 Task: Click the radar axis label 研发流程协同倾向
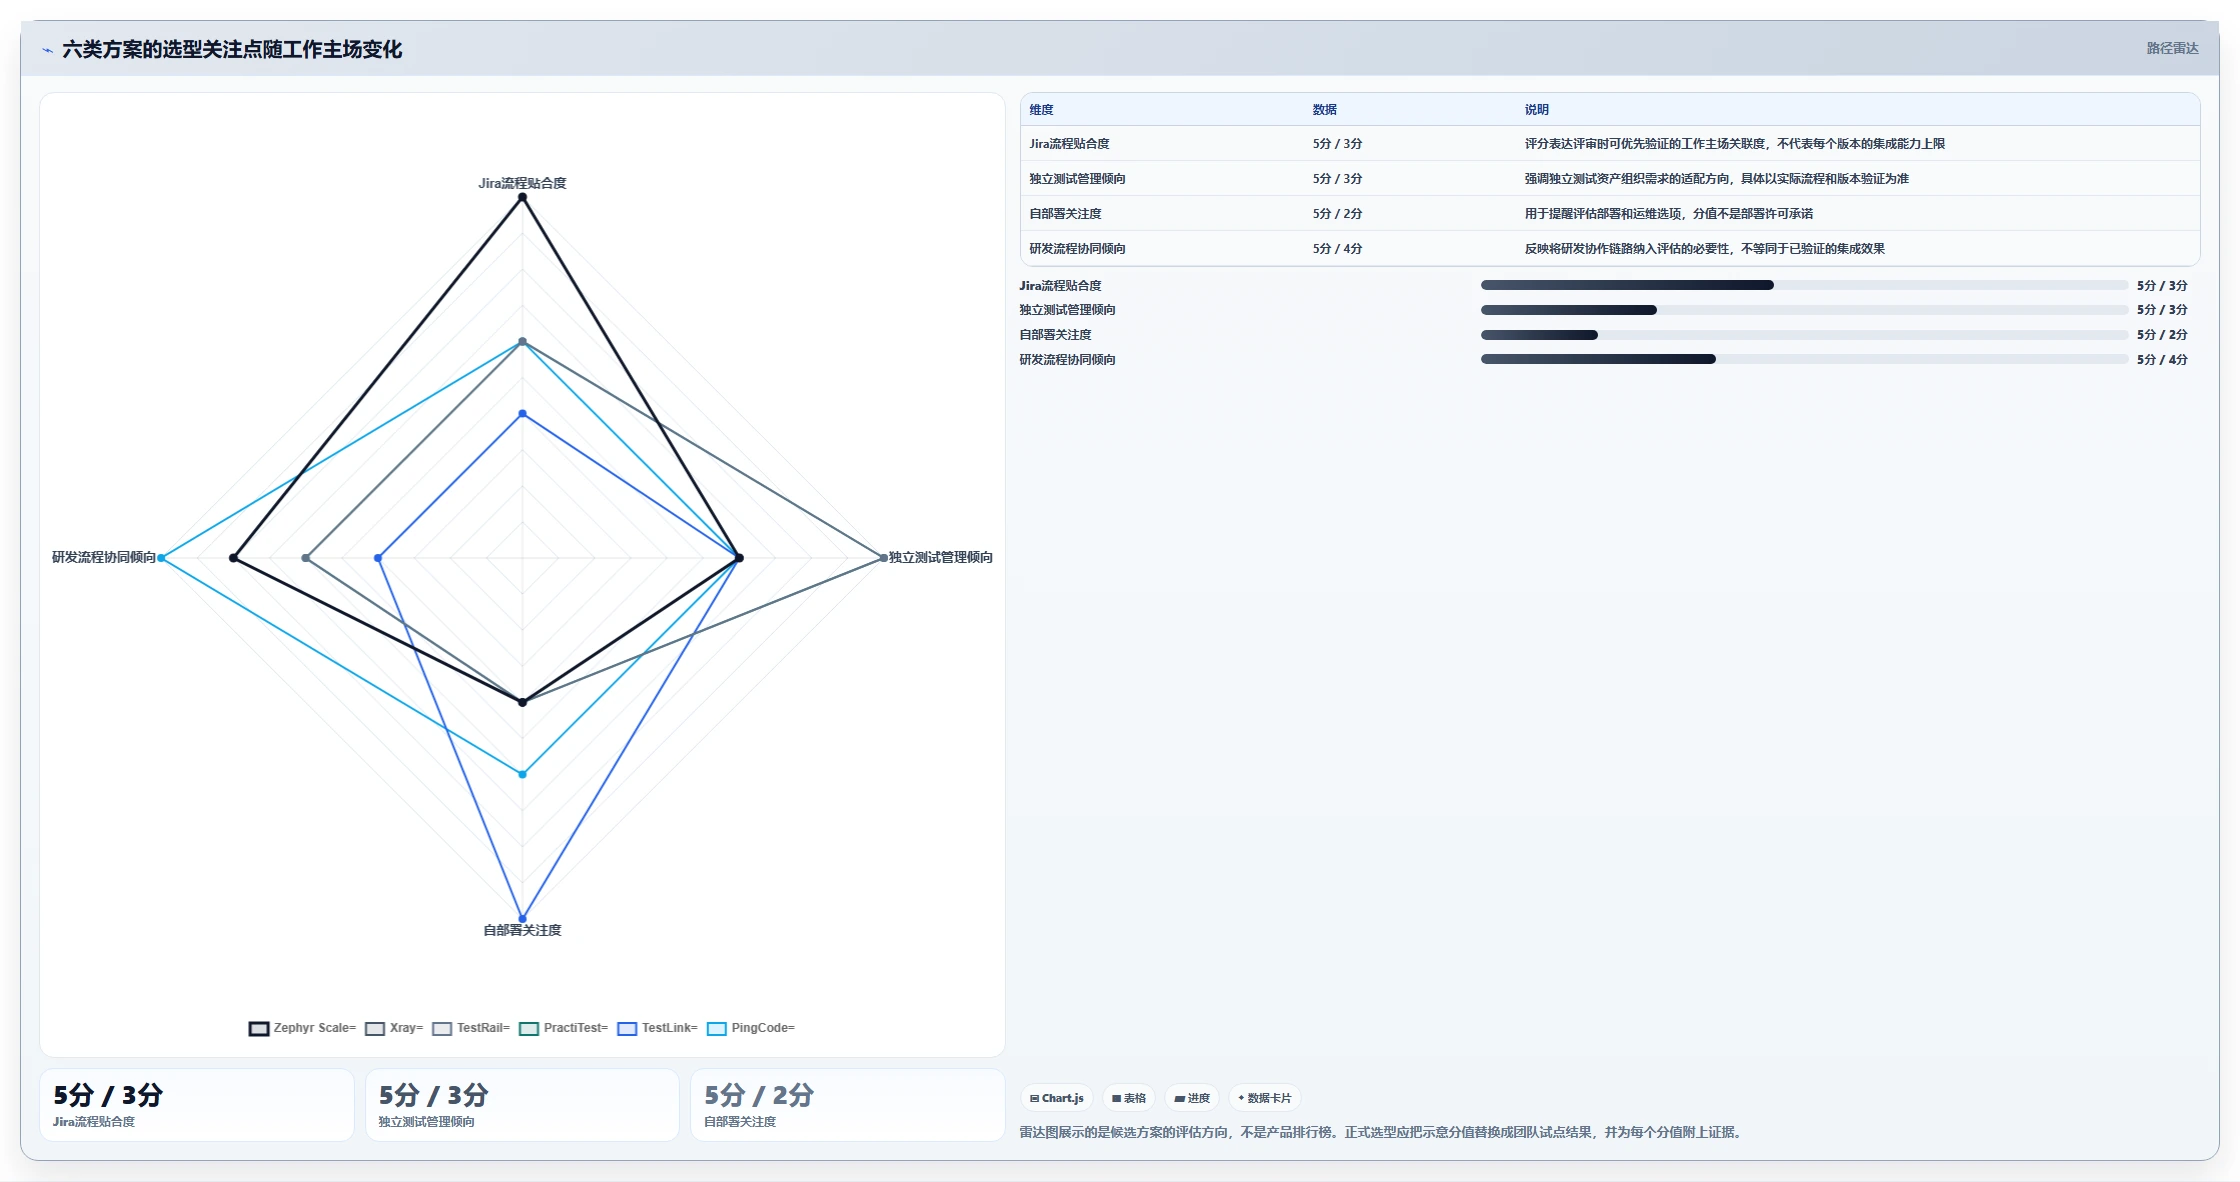tap(104, 557)
